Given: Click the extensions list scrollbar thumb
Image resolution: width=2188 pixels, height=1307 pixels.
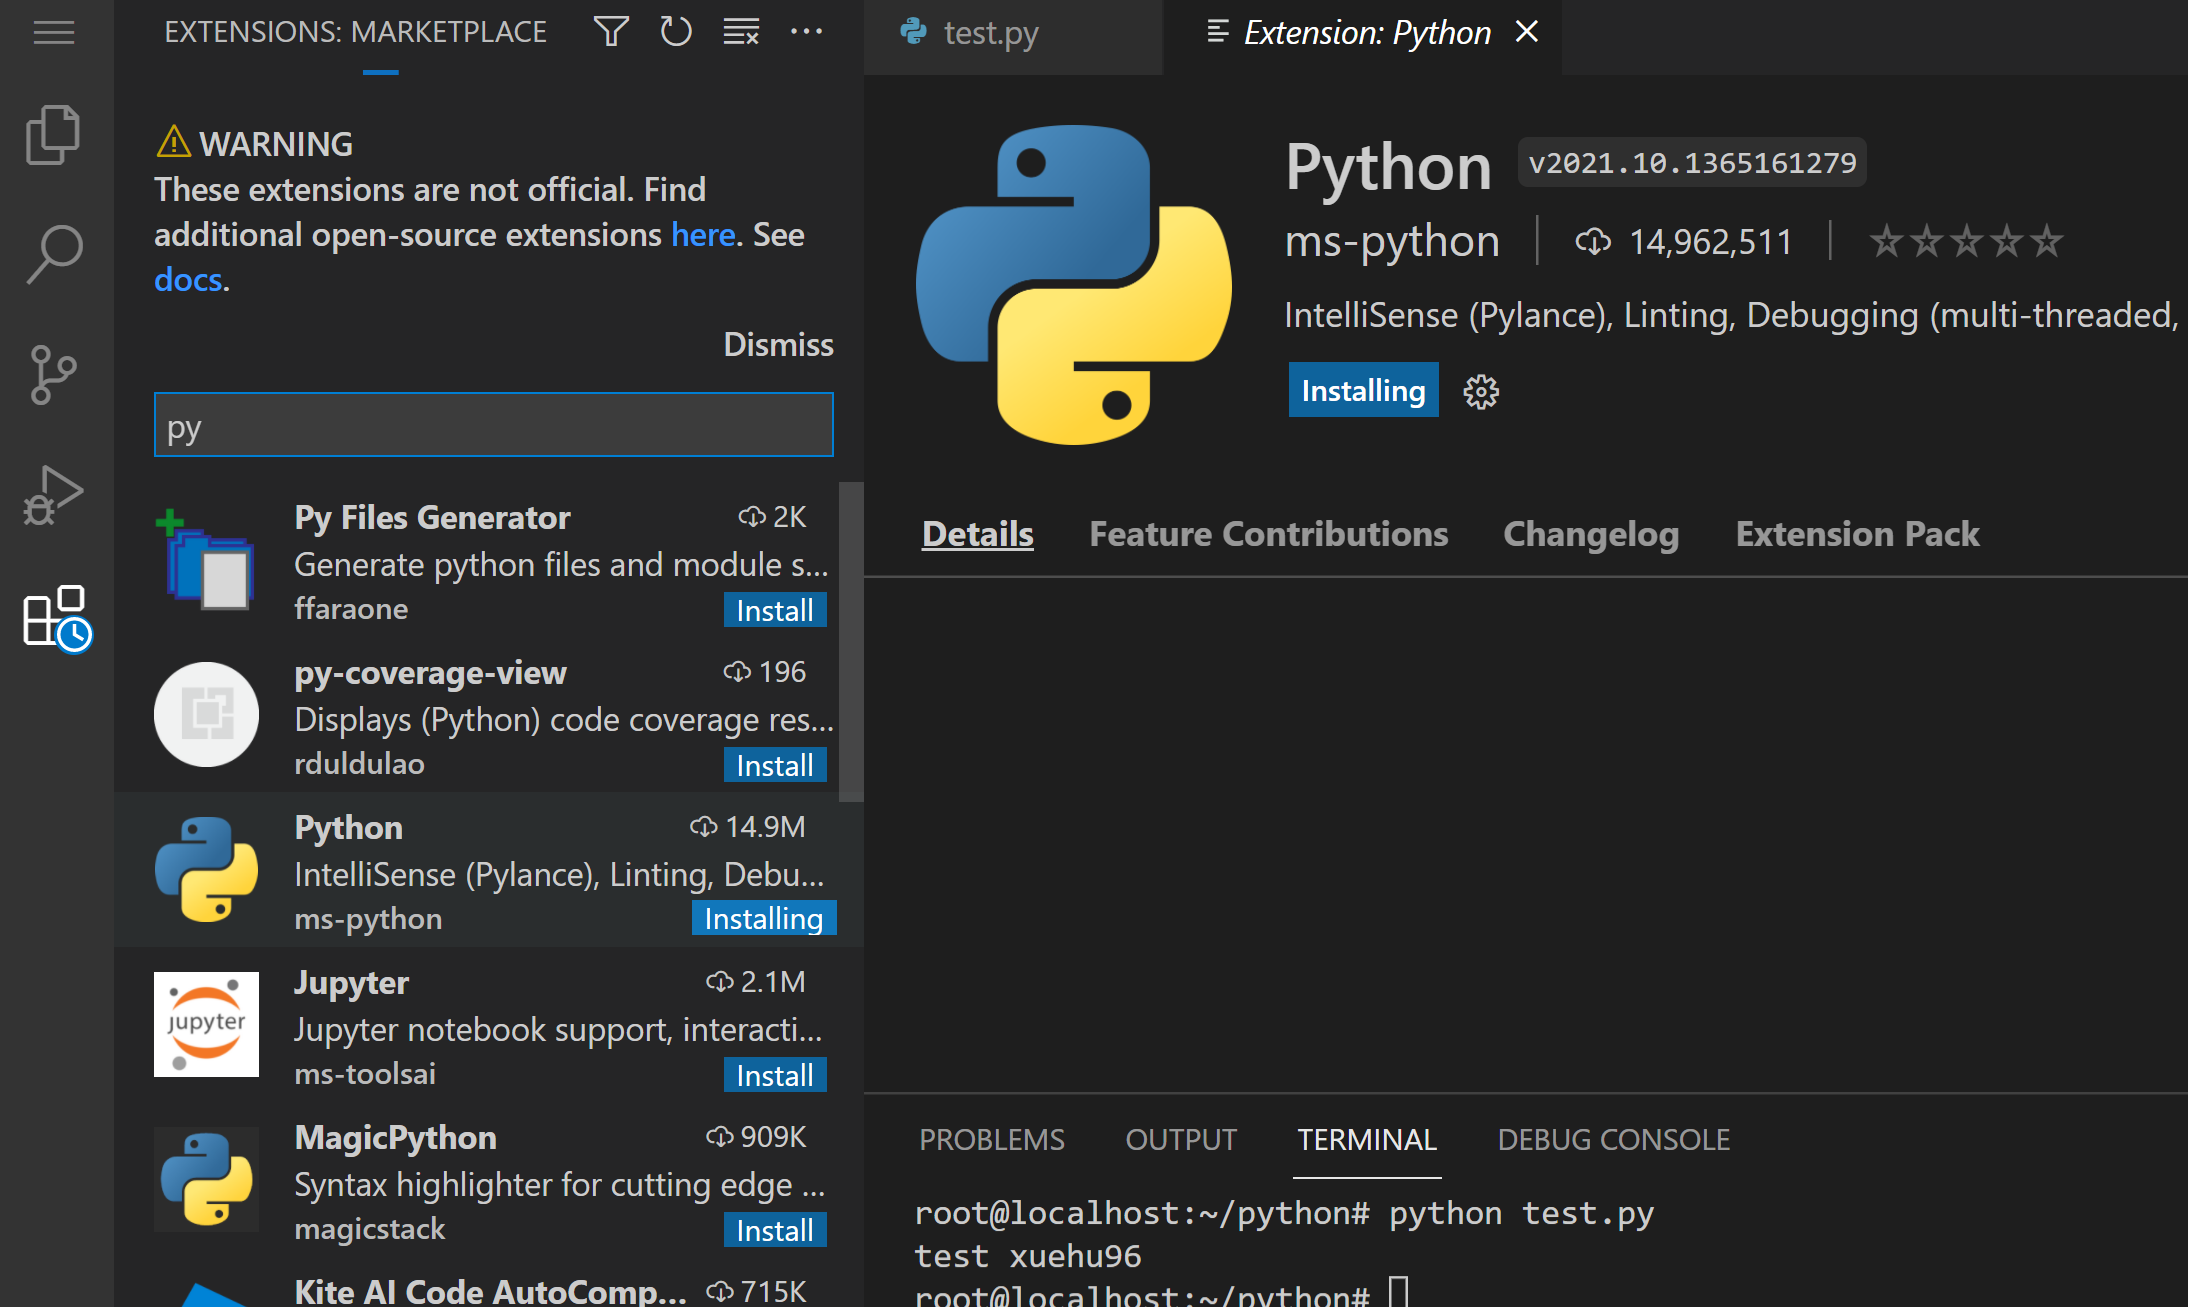Looking at the screenshot, I should point(851,640).
